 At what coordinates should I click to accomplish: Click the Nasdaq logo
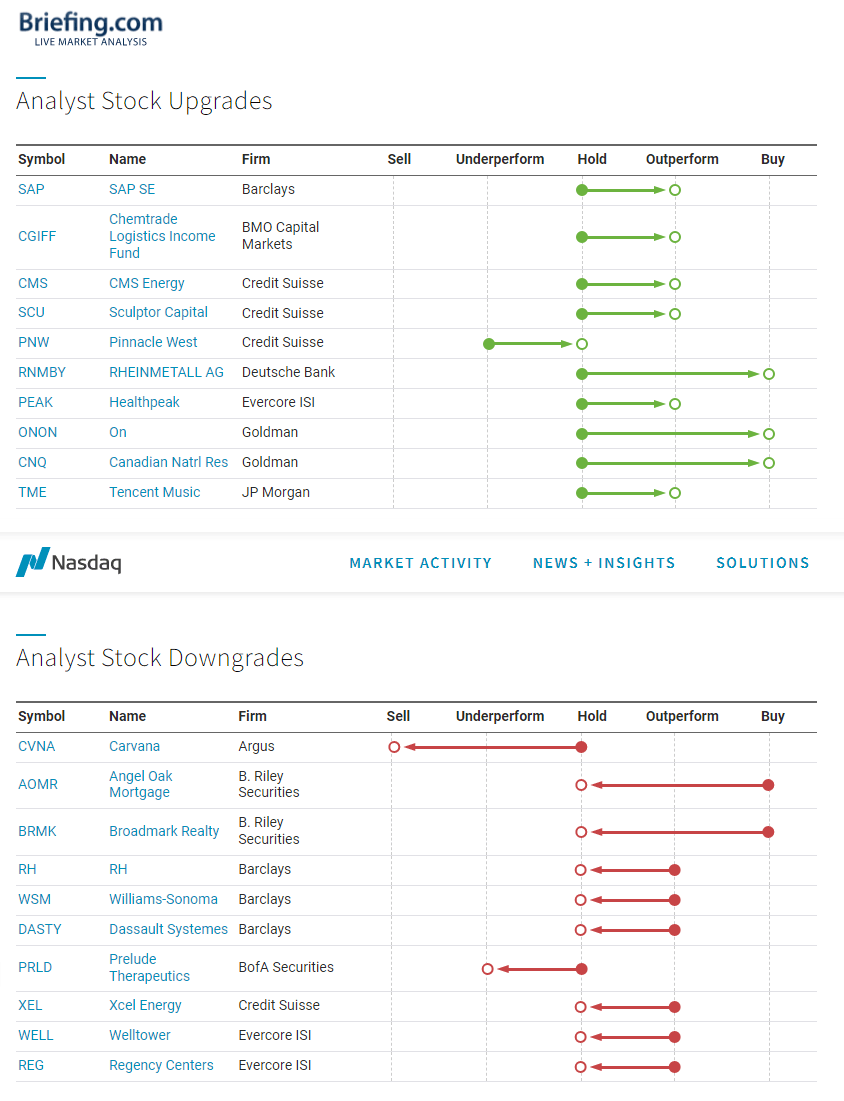click(69, 562)
